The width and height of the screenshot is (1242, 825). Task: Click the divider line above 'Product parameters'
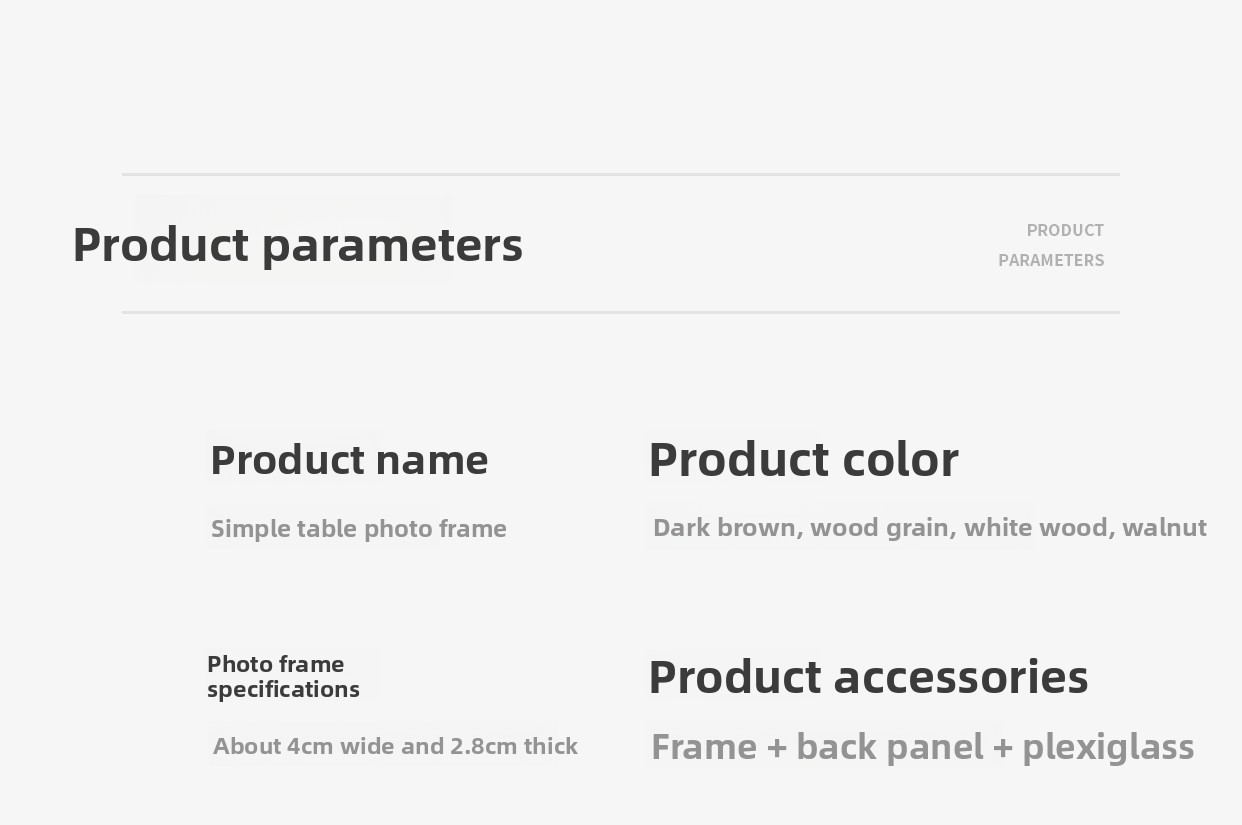[x=621, y=174]
